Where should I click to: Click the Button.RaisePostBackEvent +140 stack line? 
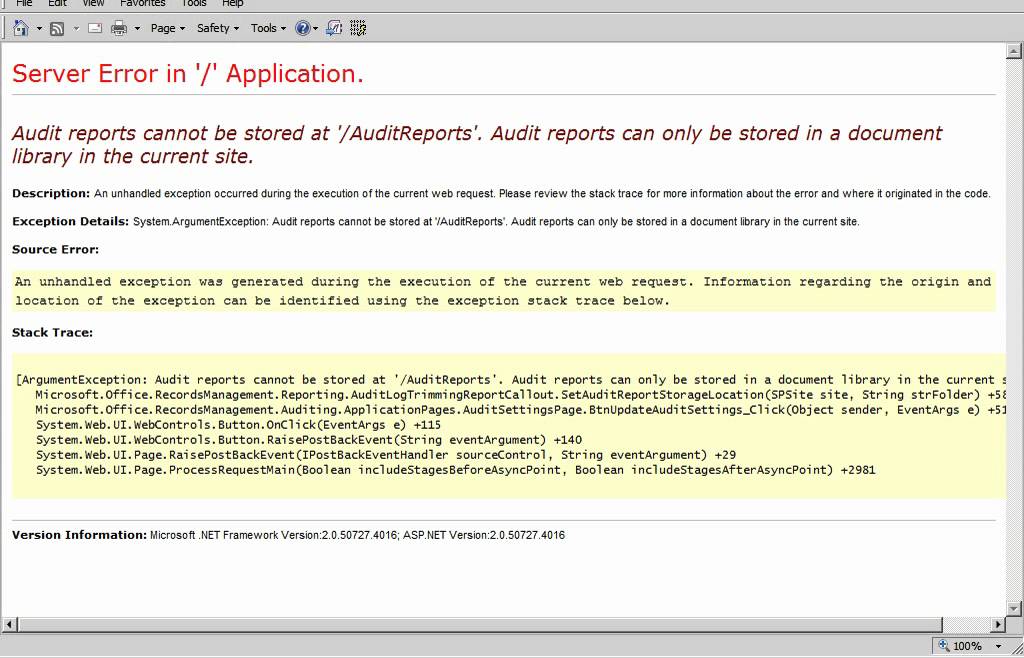point(309,440)
